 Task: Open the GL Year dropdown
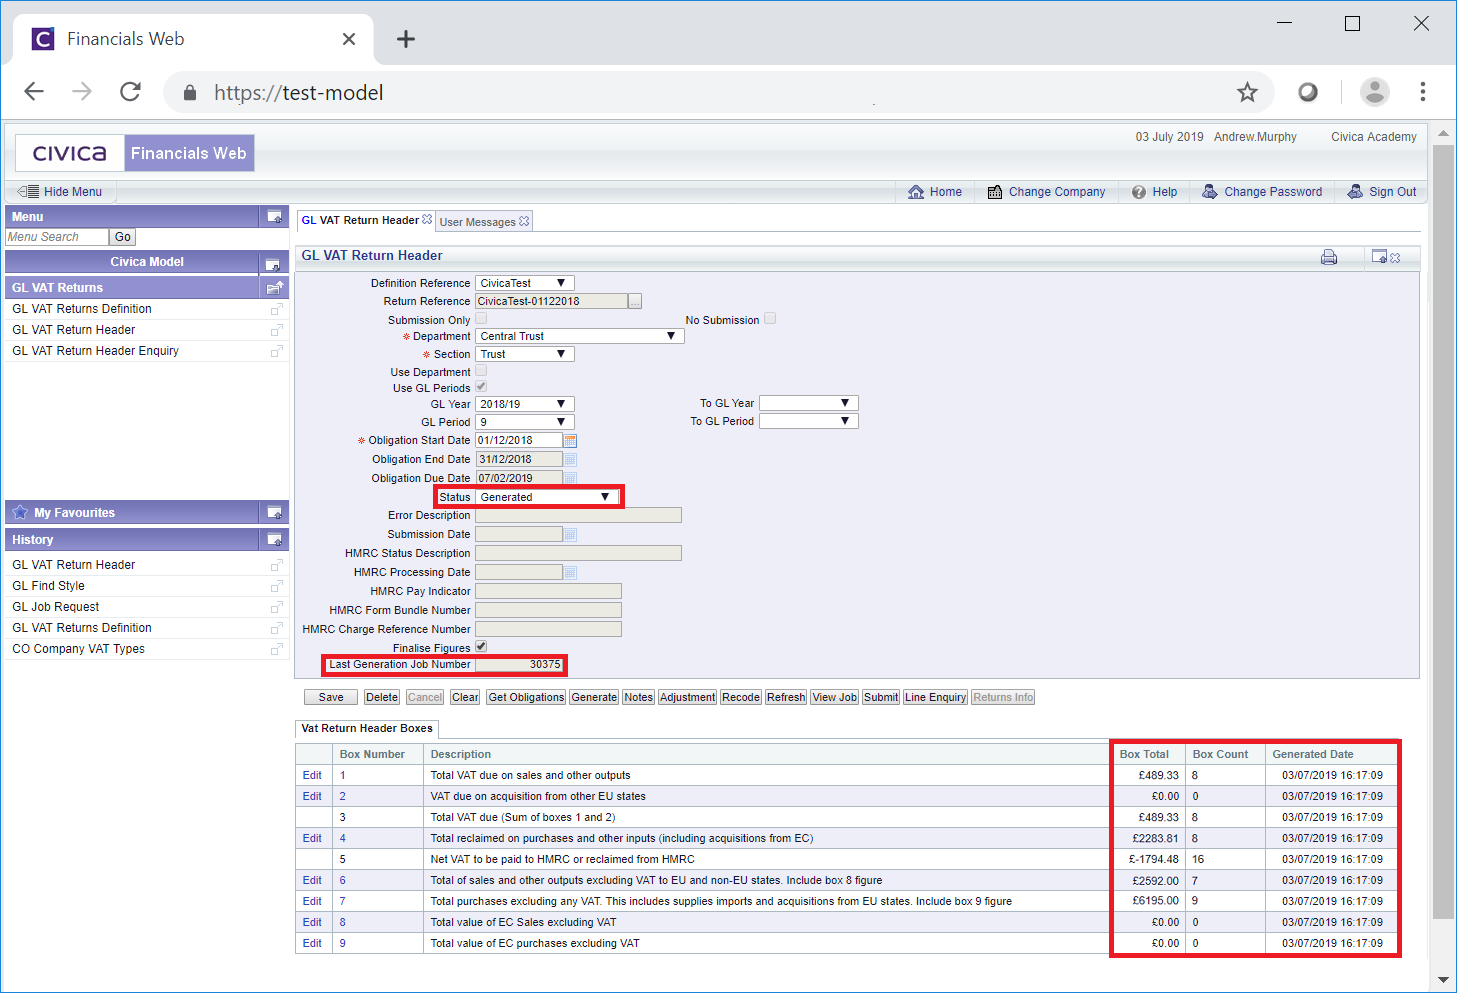coord(525,404)
